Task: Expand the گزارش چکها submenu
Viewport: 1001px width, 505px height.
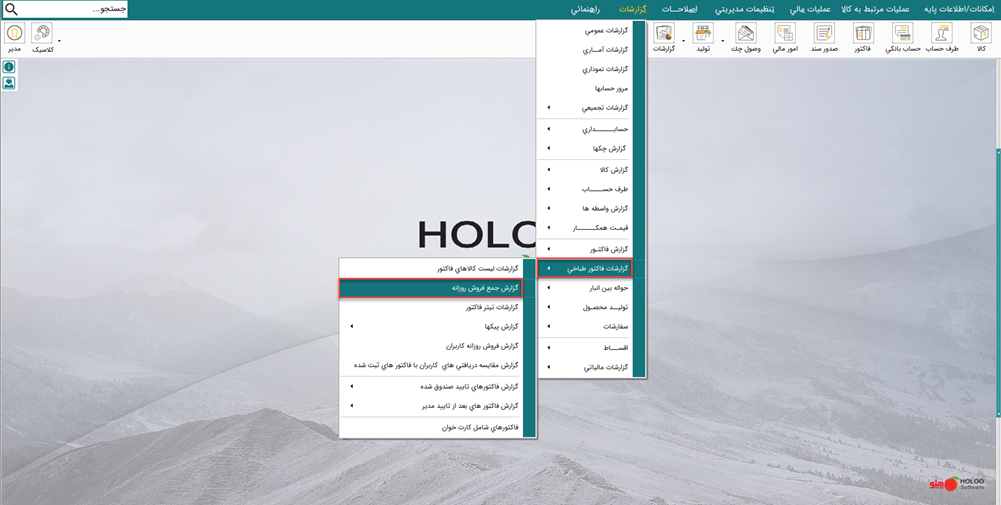Action: pos(585,148)
